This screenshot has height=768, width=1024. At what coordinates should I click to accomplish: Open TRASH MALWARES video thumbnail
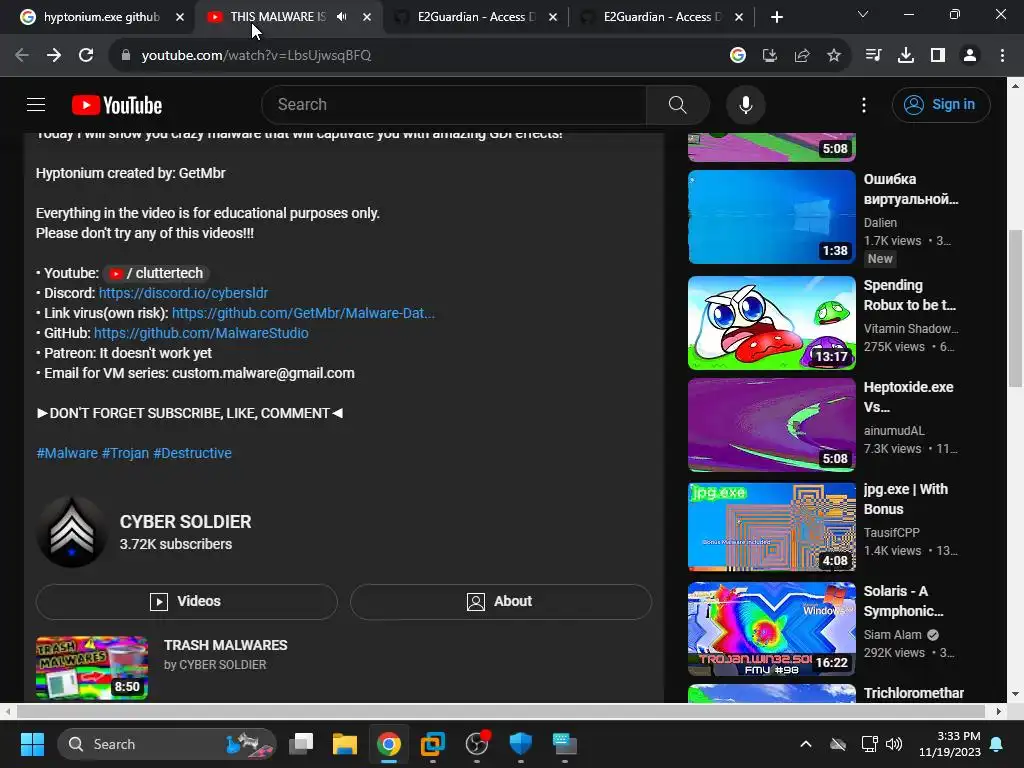[92, 667]
